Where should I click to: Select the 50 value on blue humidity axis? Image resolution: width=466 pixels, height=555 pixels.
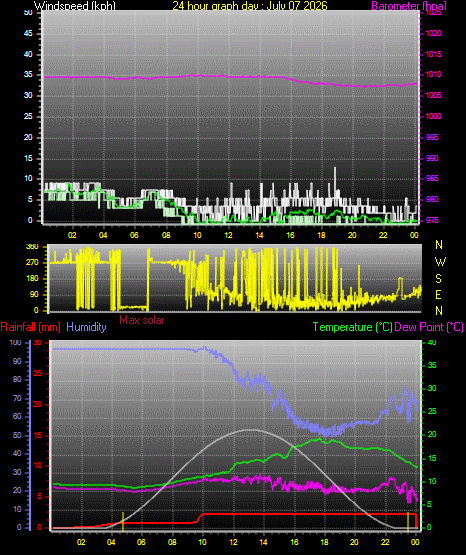point(17,435)
